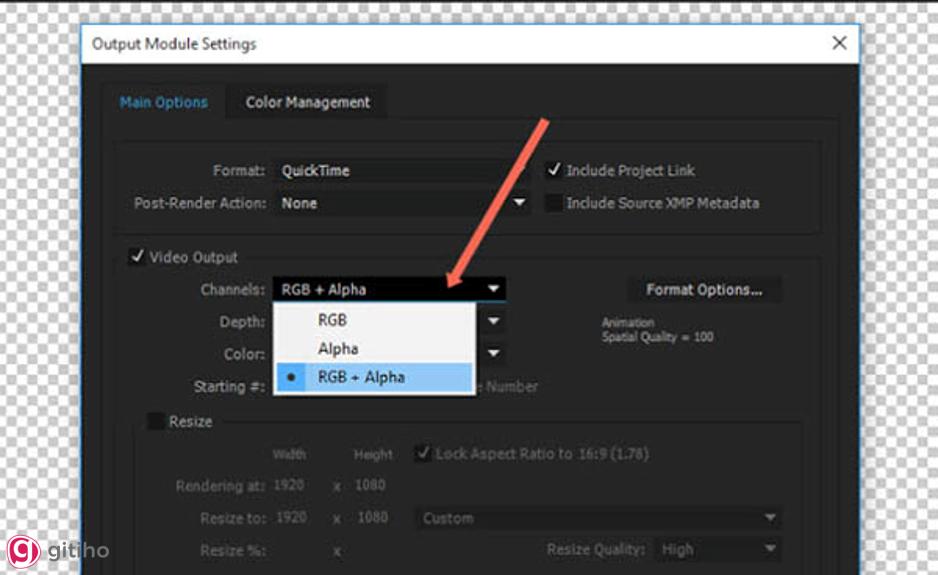Viewport: 938px width, 575px height.
Task: Toggle the Include Project Link checkbox
Action: tap(554, 171)
